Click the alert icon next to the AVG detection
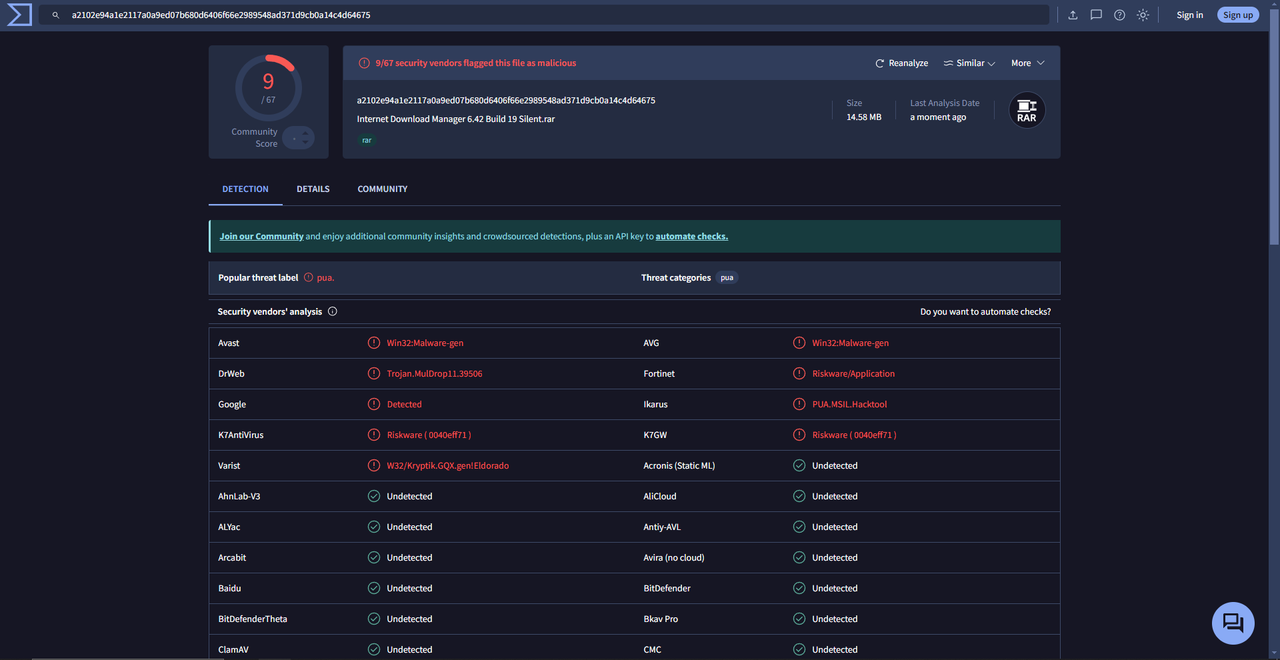 (x=799, y=343)
